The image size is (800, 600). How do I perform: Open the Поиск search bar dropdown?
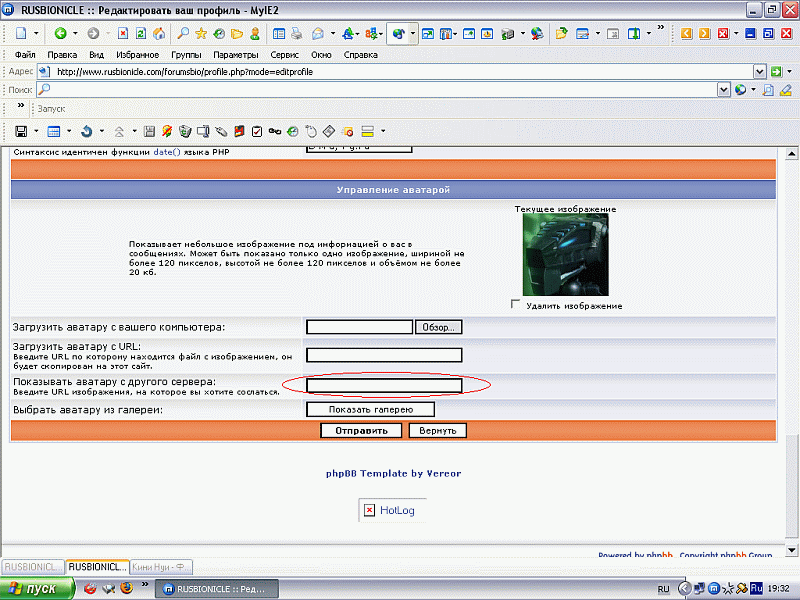click(x=723, y=90)
